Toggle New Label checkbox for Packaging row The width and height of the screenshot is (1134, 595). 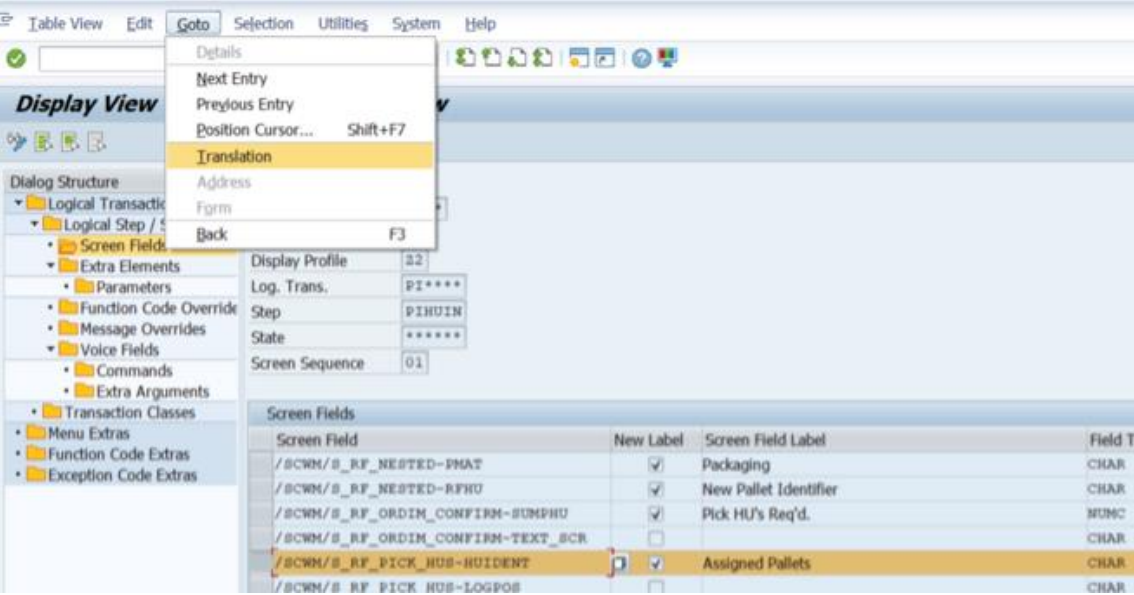tap(656, 465)
